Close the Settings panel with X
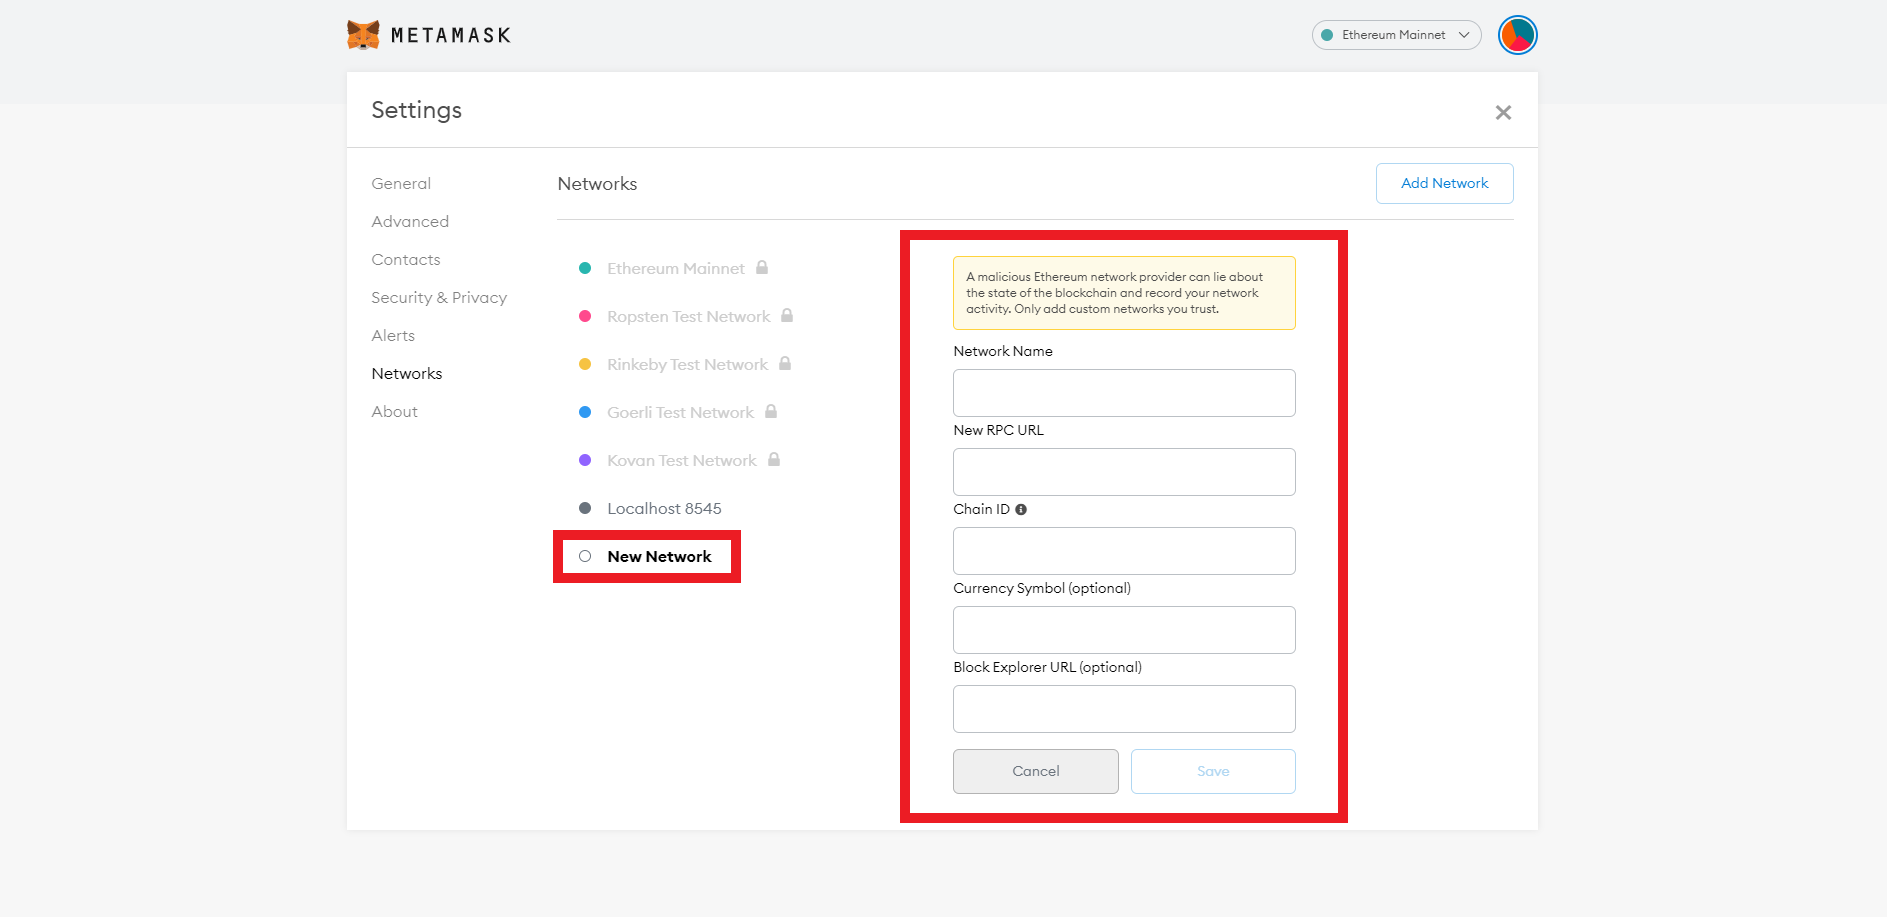 click(1503, 112)
